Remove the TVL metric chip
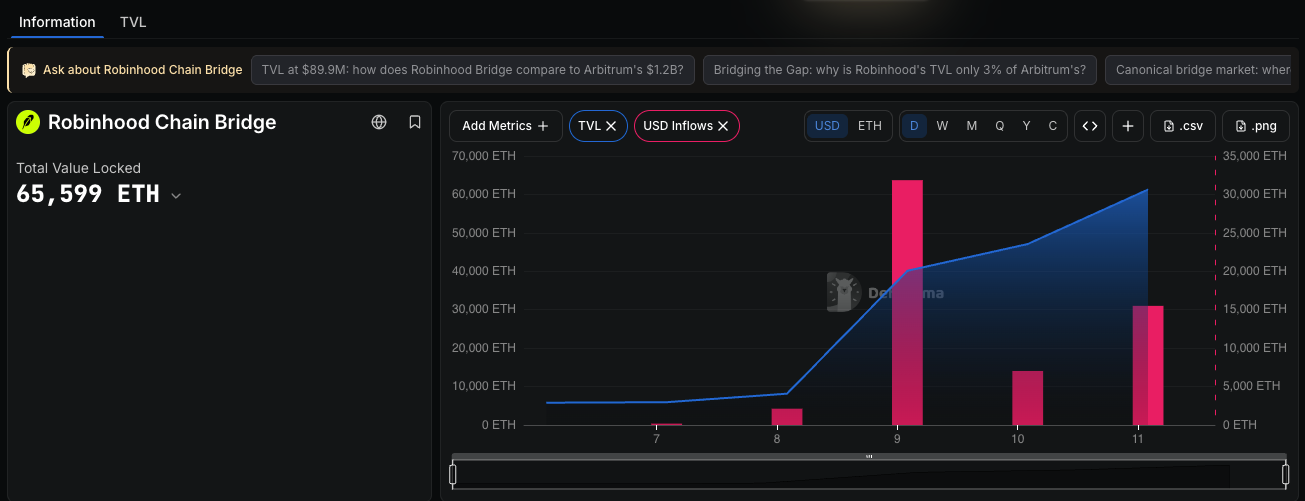Screen dimensions: 1305x501 611,126
